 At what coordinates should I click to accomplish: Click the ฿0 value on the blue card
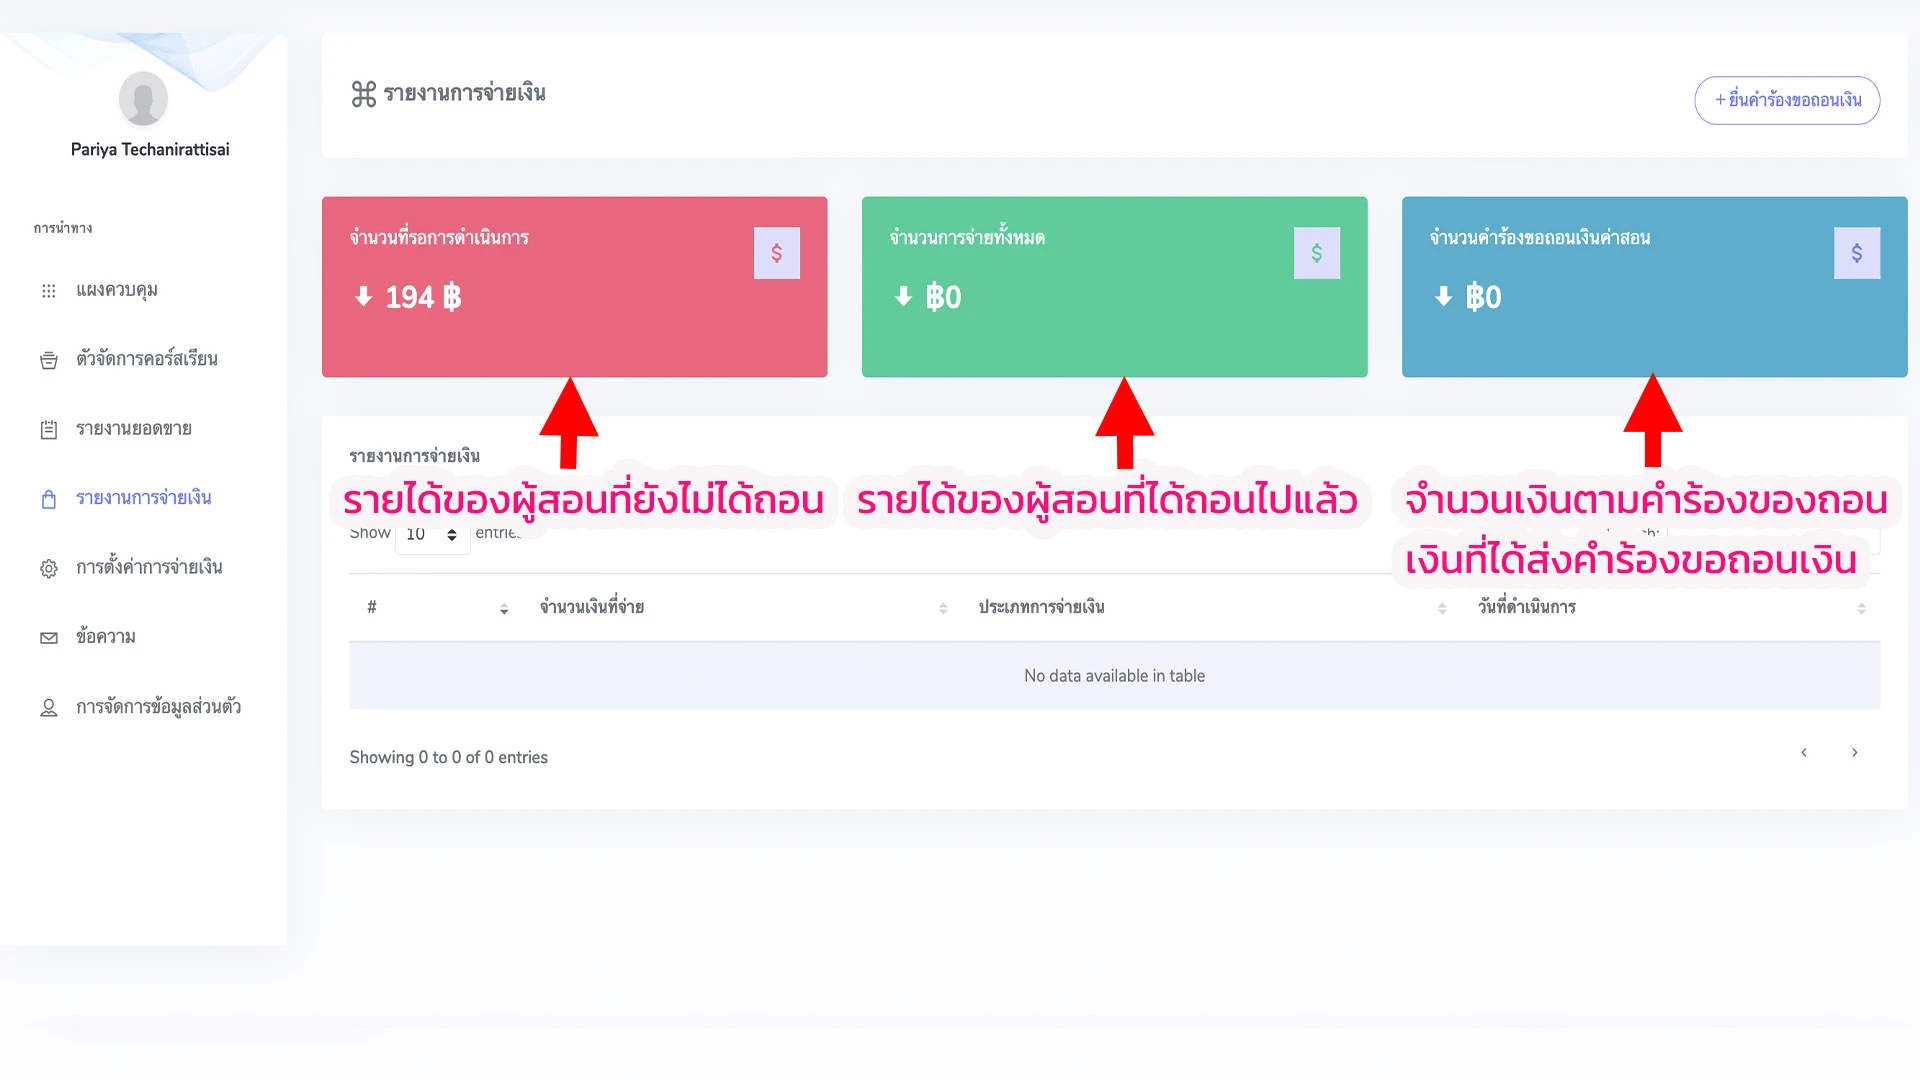[x=1483, y=297]
